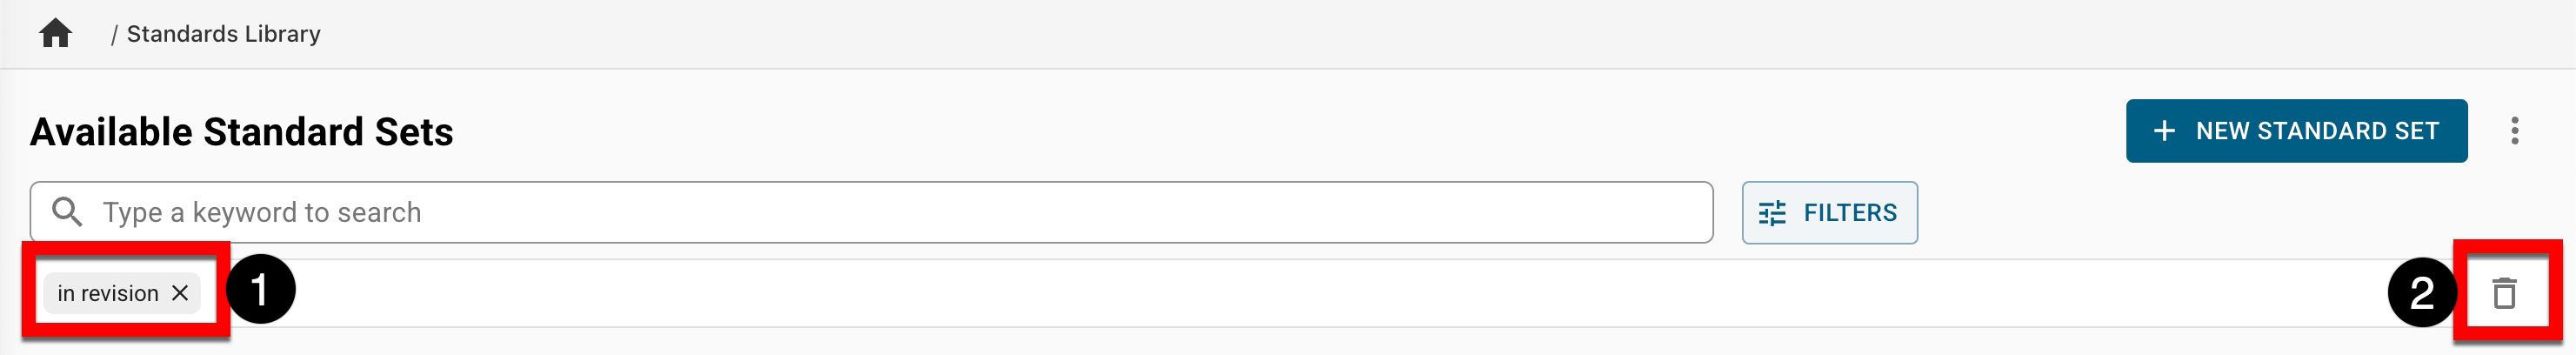The image size is (2576, 355).
Task: Open the three-dot more options menu
Action: point(2514,131)
